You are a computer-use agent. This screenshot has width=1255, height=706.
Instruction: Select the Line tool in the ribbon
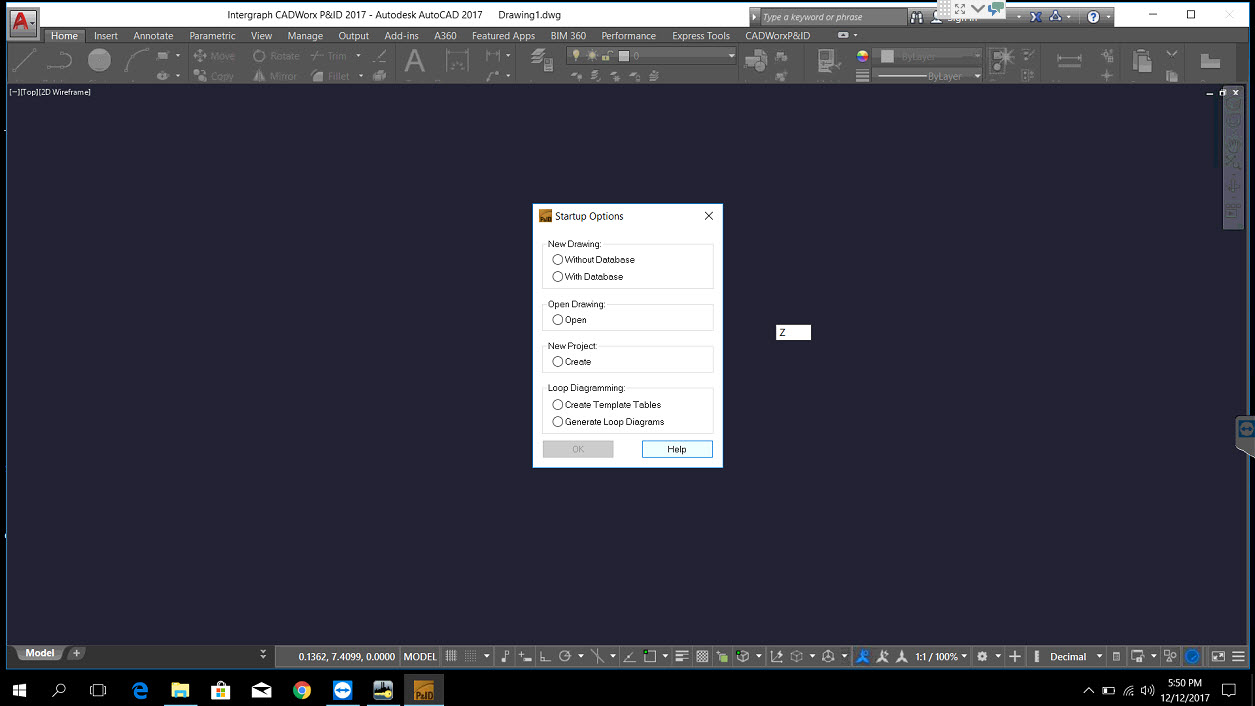coord(25,62)
